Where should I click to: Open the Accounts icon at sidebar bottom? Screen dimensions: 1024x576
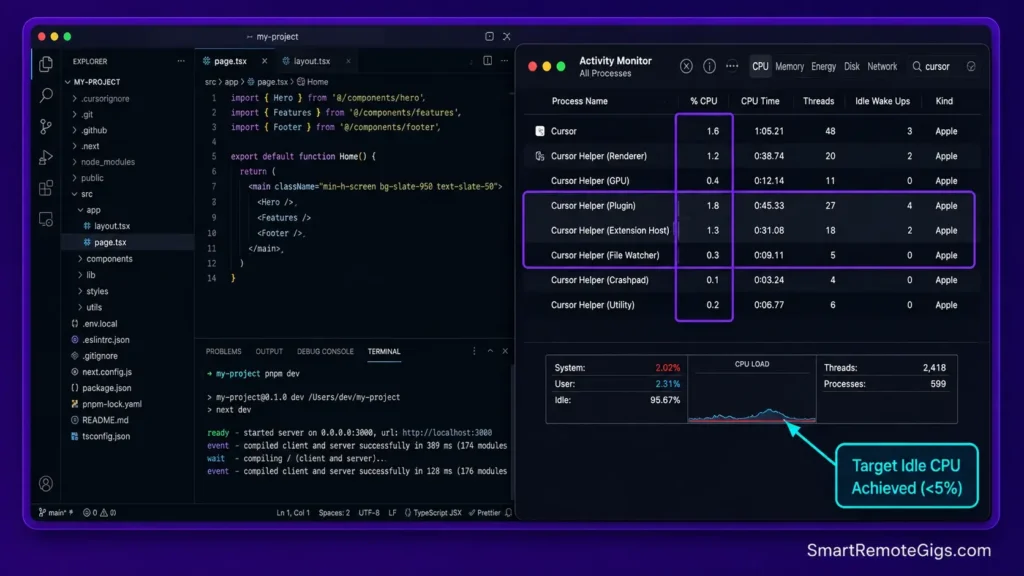coord(46,484)
